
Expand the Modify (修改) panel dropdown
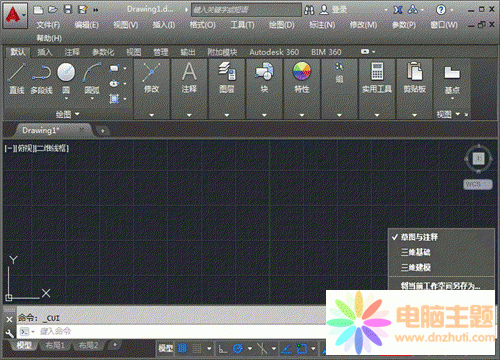152,115
